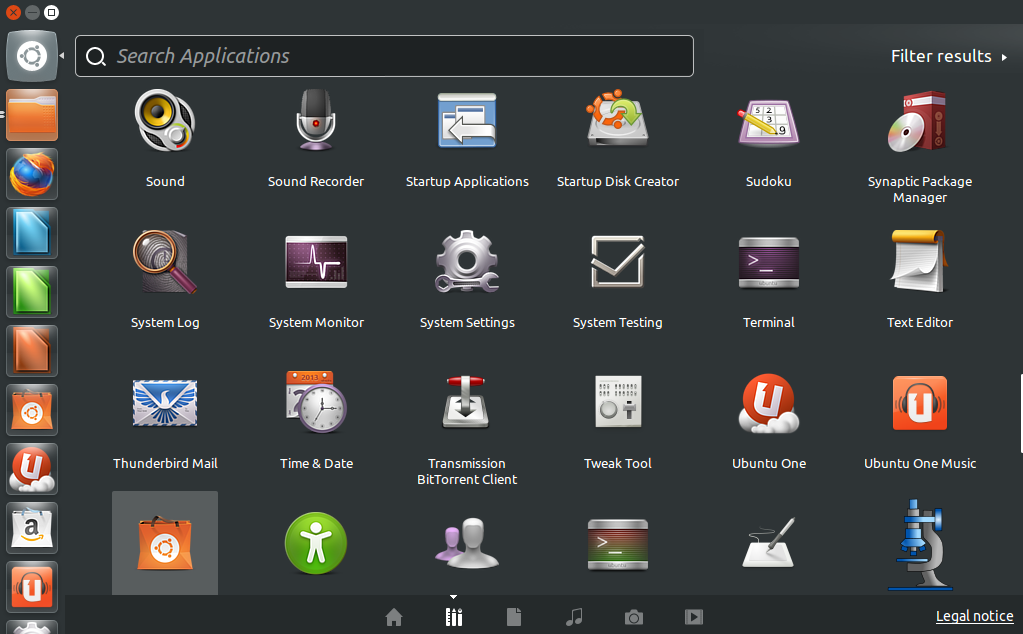Viewport: 1023px width, 634px height.
Task: Click the Search Applications field
Action: click(384, 56)
